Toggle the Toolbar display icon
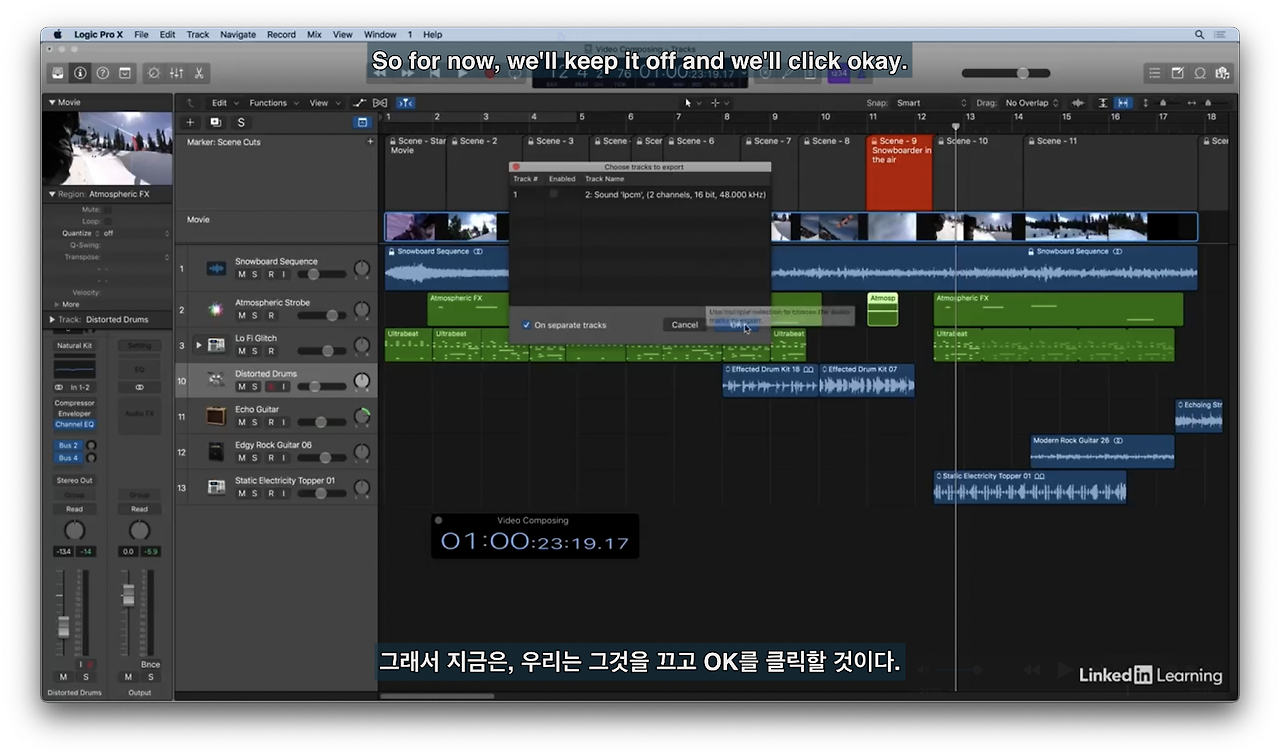 pos(125,73)
